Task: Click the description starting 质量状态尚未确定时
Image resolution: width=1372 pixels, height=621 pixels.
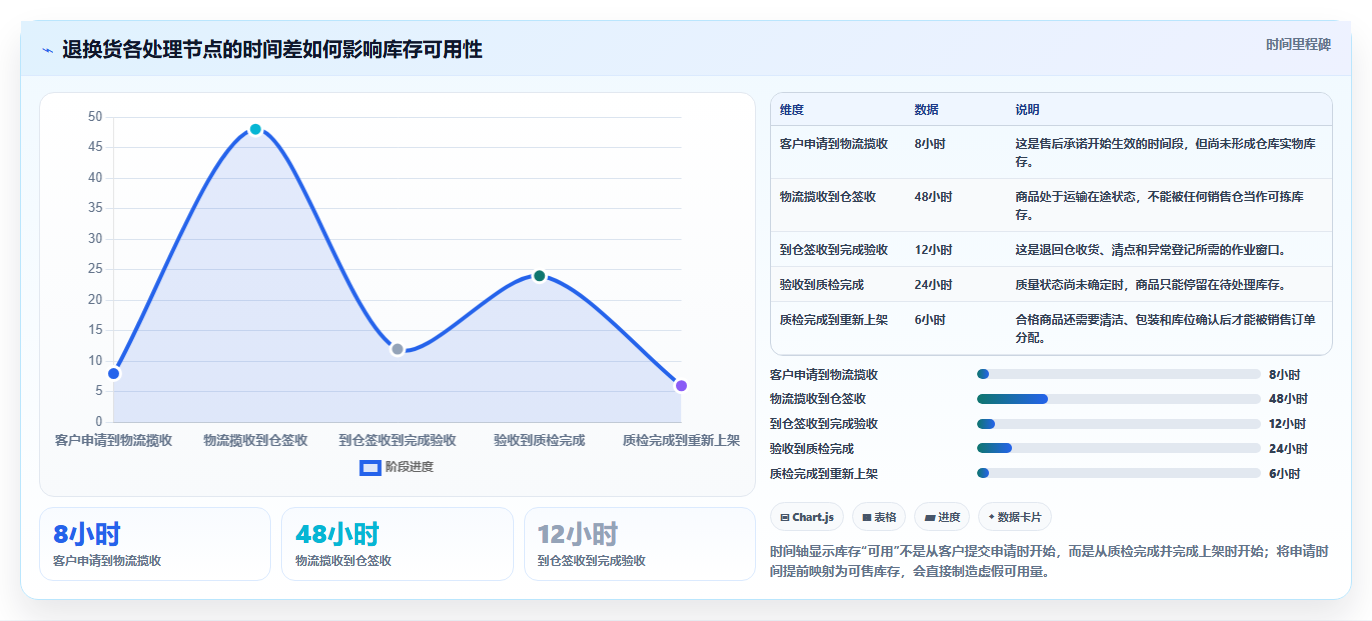Action: 1150,285
